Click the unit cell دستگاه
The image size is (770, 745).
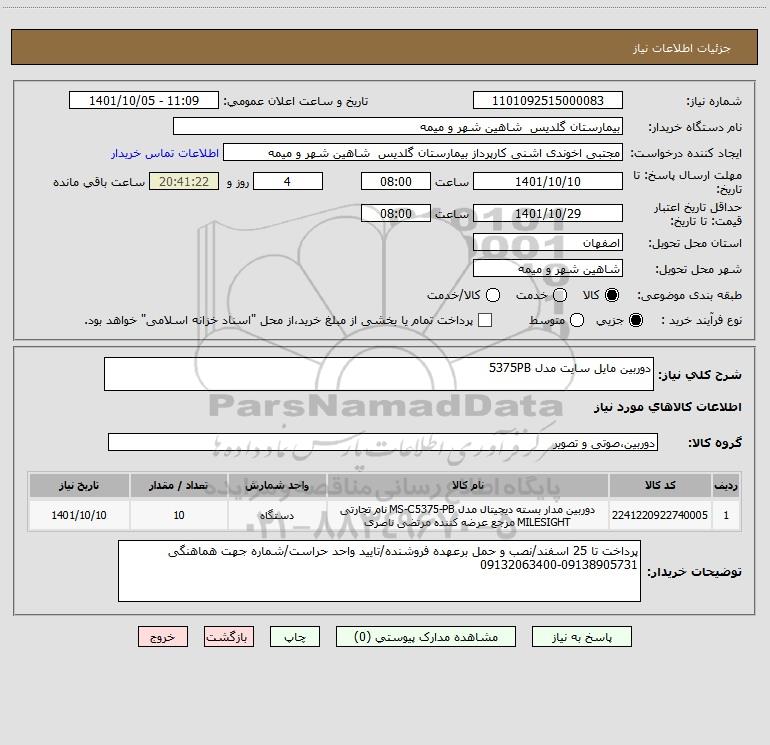[277, 515]
